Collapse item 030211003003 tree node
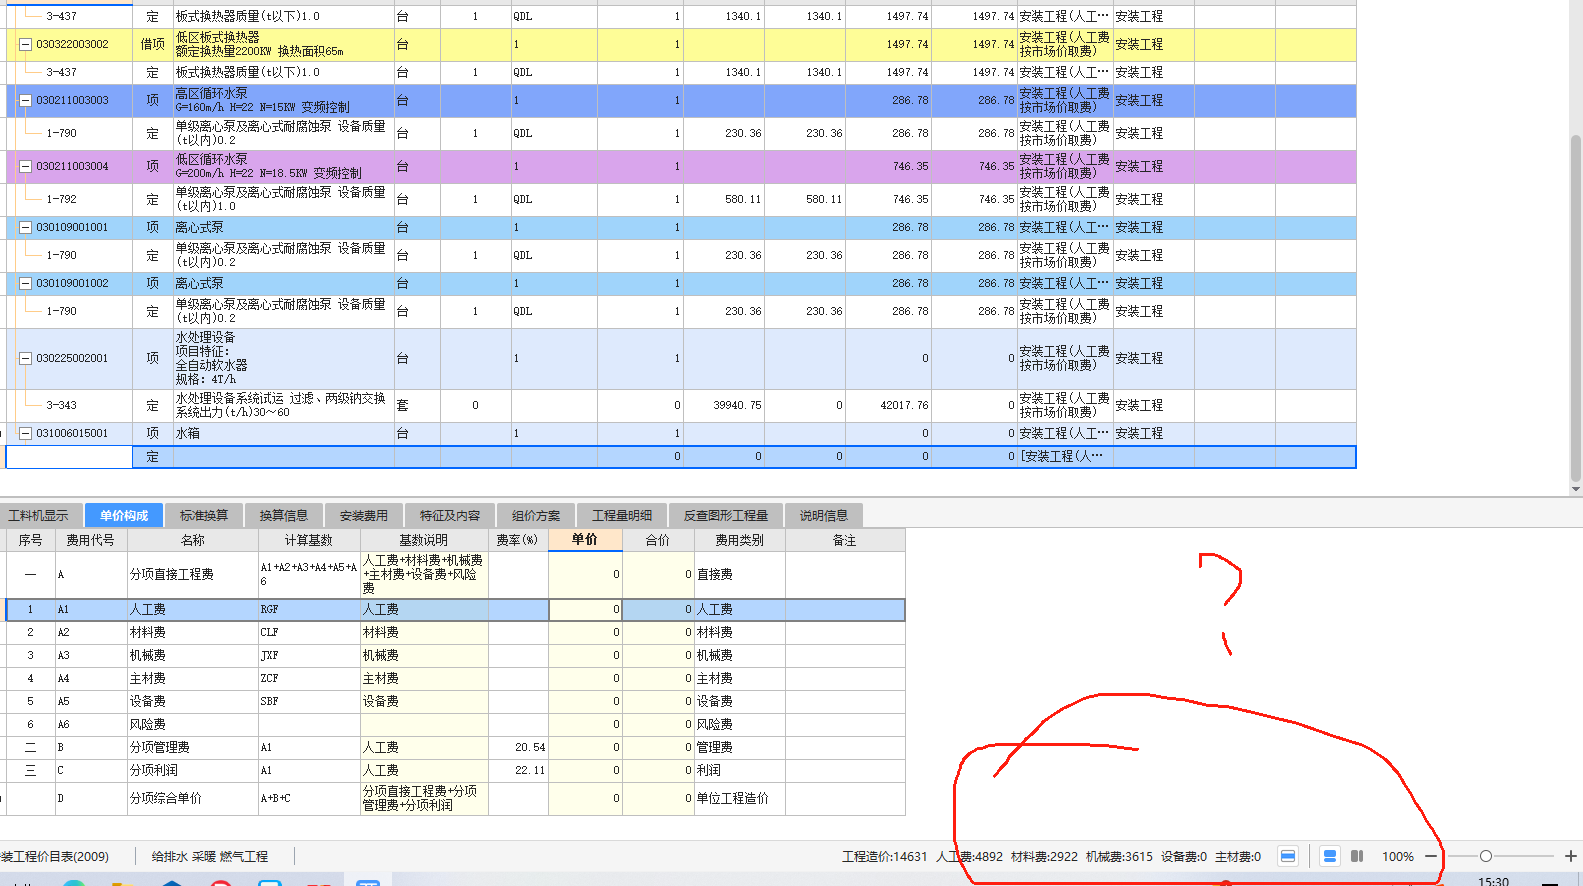The image size is (1583, 886). 25,100
